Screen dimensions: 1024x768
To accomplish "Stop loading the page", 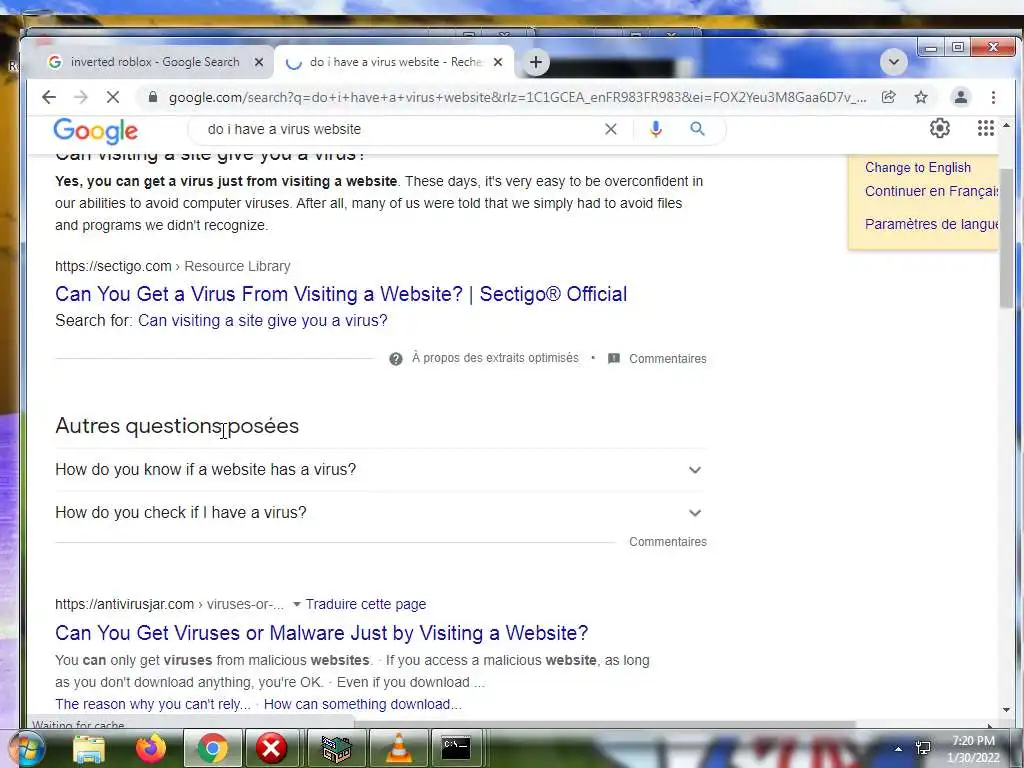I will click(x=113, y=97).
